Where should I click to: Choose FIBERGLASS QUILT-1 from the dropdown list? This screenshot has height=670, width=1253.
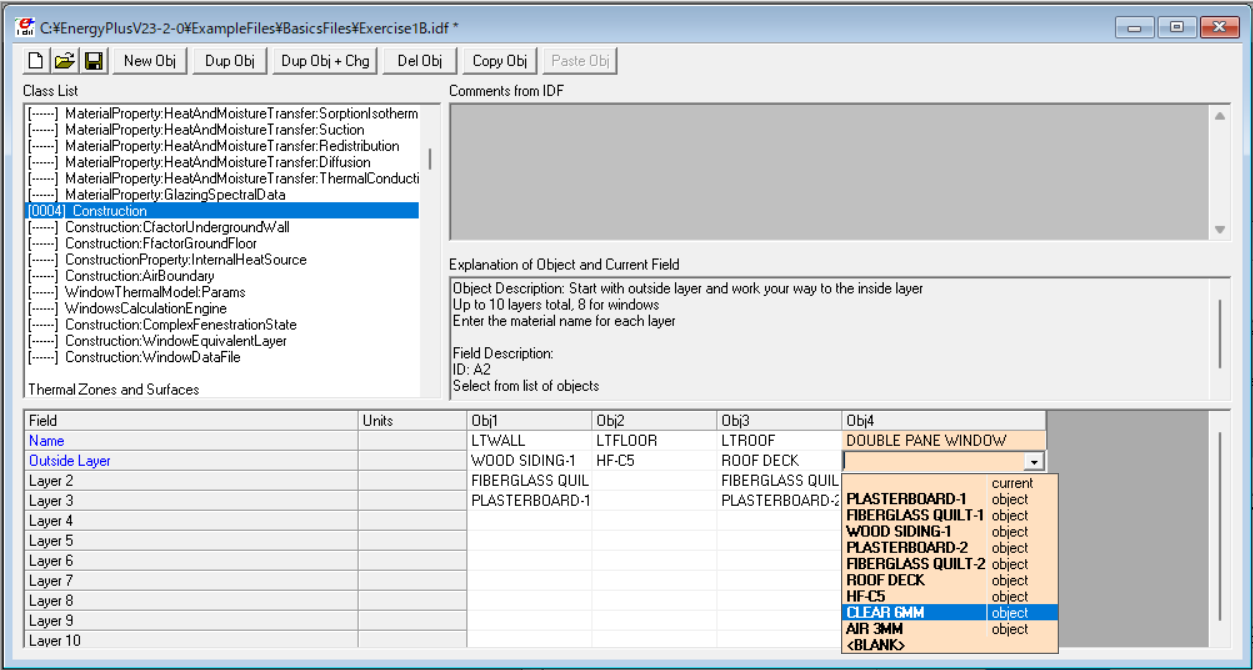tap(950, 515)
